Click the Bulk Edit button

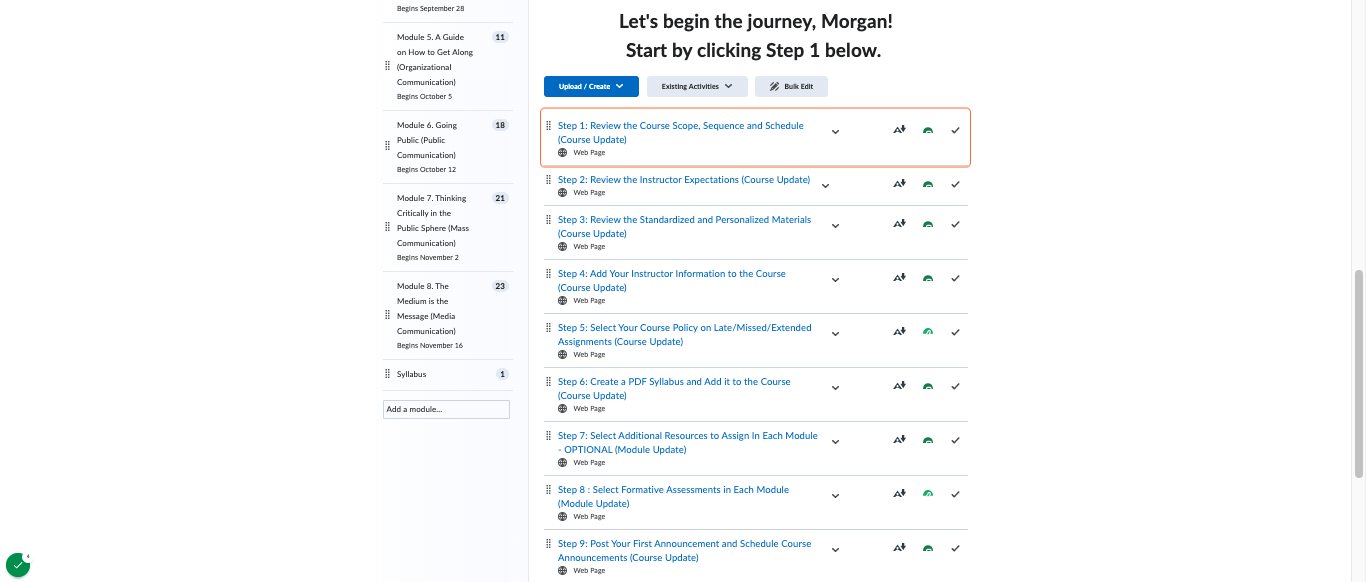pyautogui.click(x=791, y=87)
